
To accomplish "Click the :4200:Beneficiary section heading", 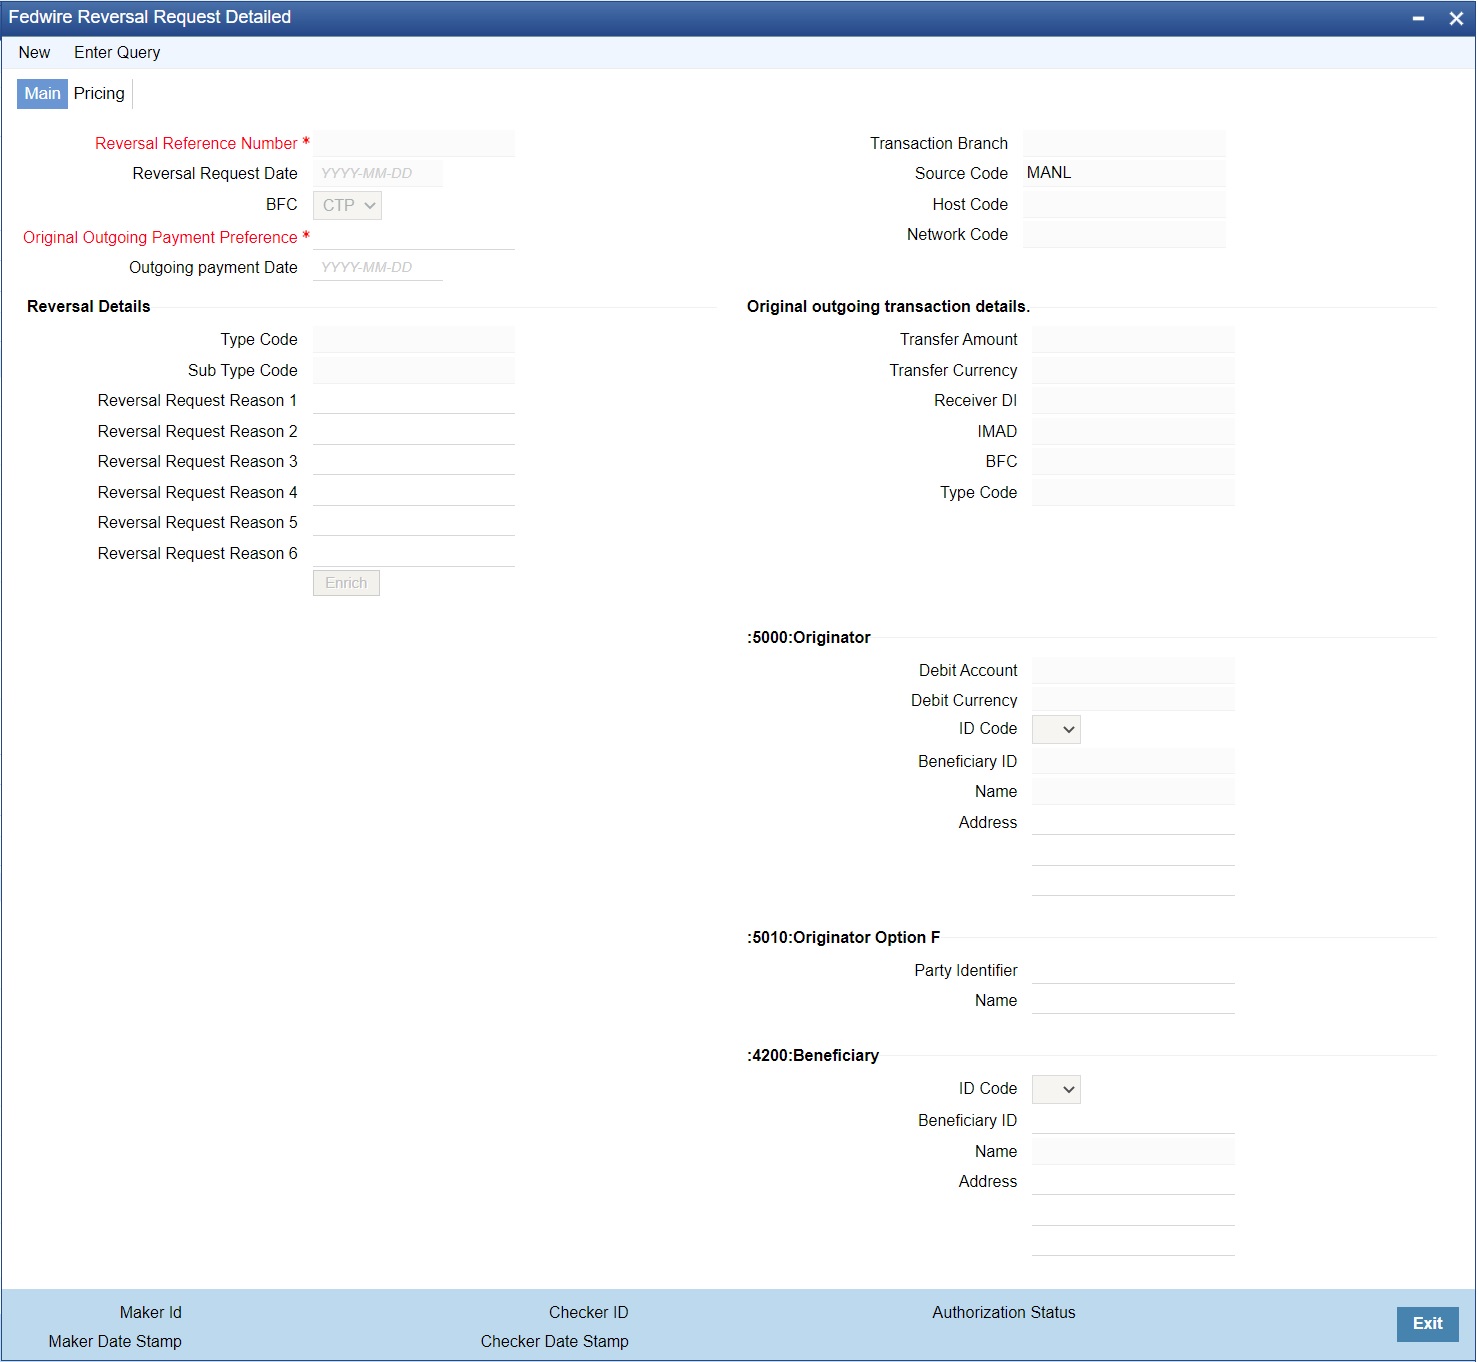I will [813, 1055].
